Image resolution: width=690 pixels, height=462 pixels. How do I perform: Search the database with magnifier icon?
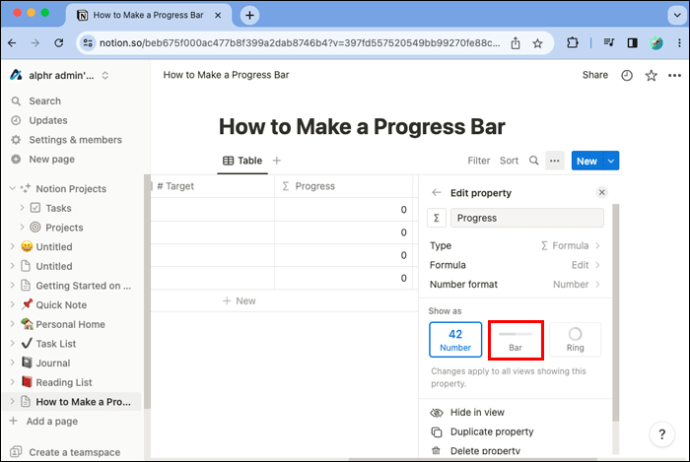533,161
